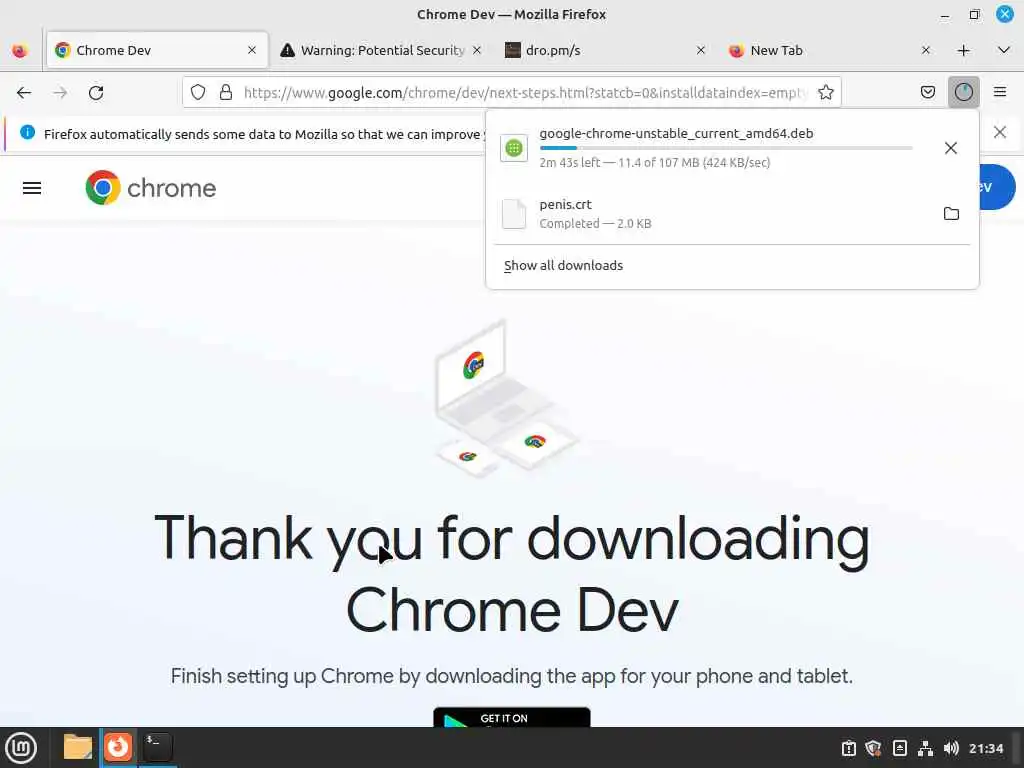
Task: Click the Chrome logo on the page
Action: [x=151, y=188]
